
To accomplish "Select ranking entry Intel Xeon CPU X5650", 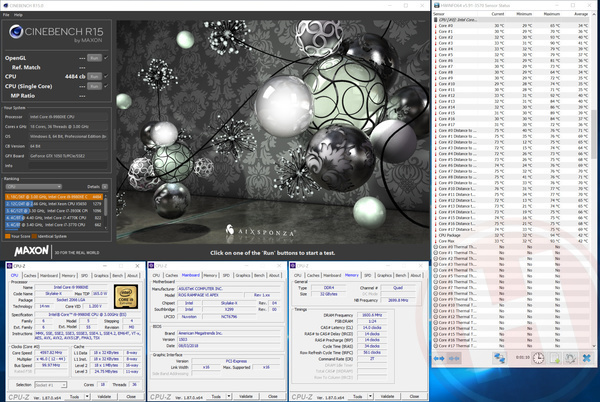I will click(x=54, y=204).
